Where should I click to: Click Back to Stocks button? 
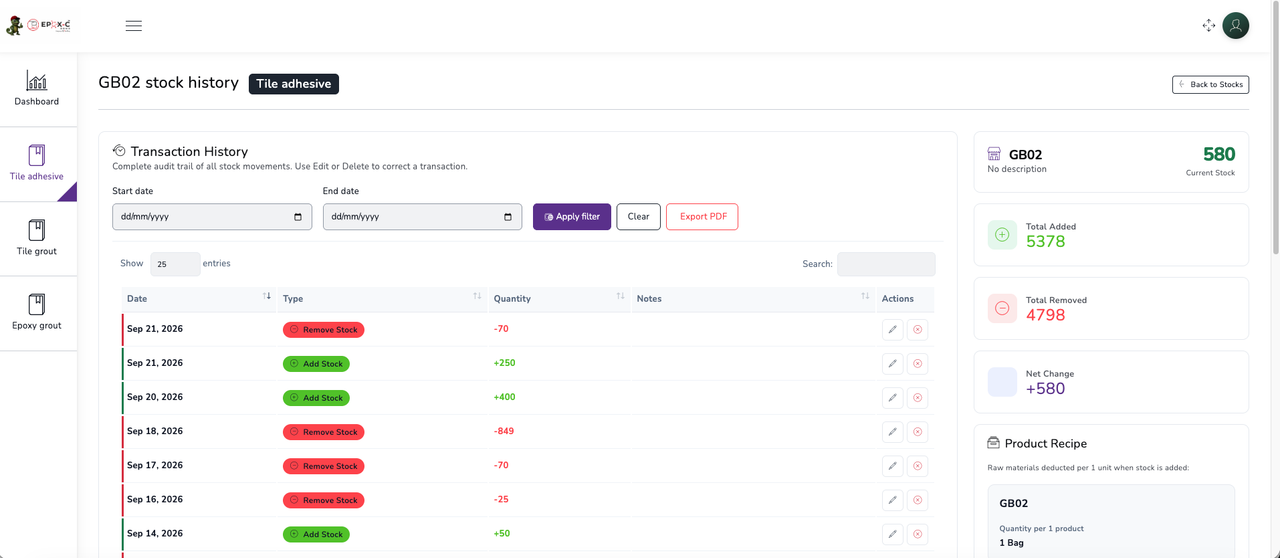[1210, 85]
